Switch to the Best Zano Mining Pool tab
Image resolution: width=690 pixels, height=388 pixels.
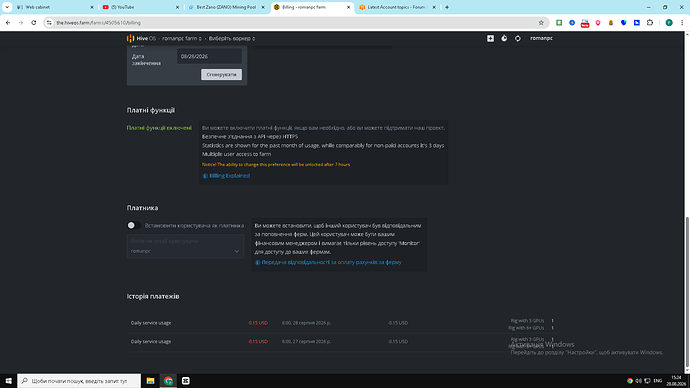click(226, 7)
